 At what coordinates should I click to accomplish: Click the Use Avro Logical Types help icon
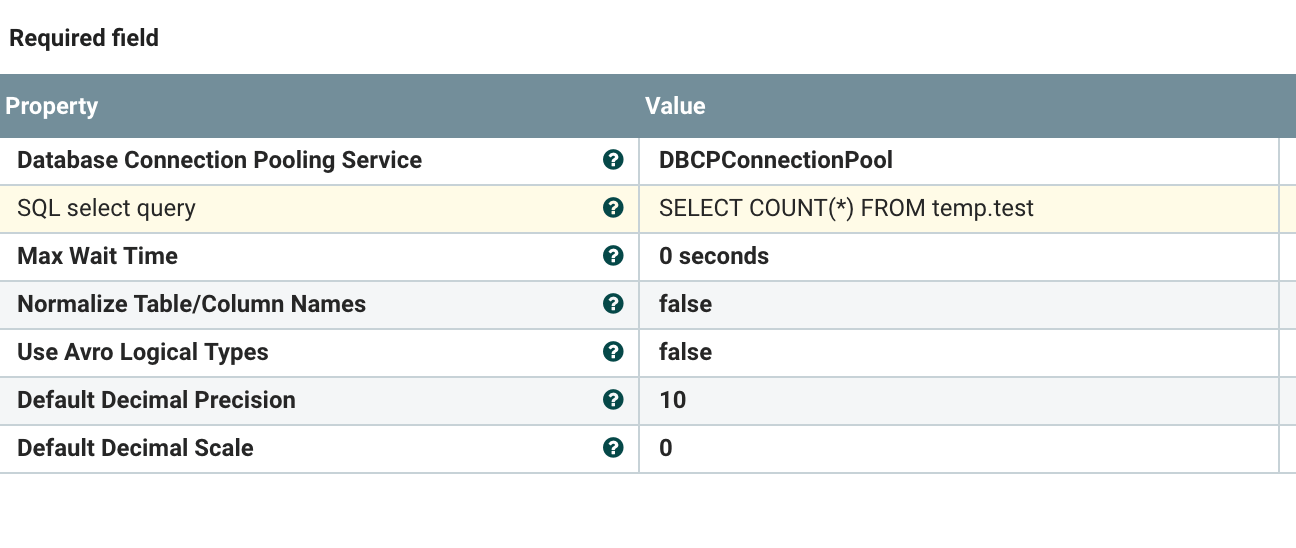tap(613, 352)
